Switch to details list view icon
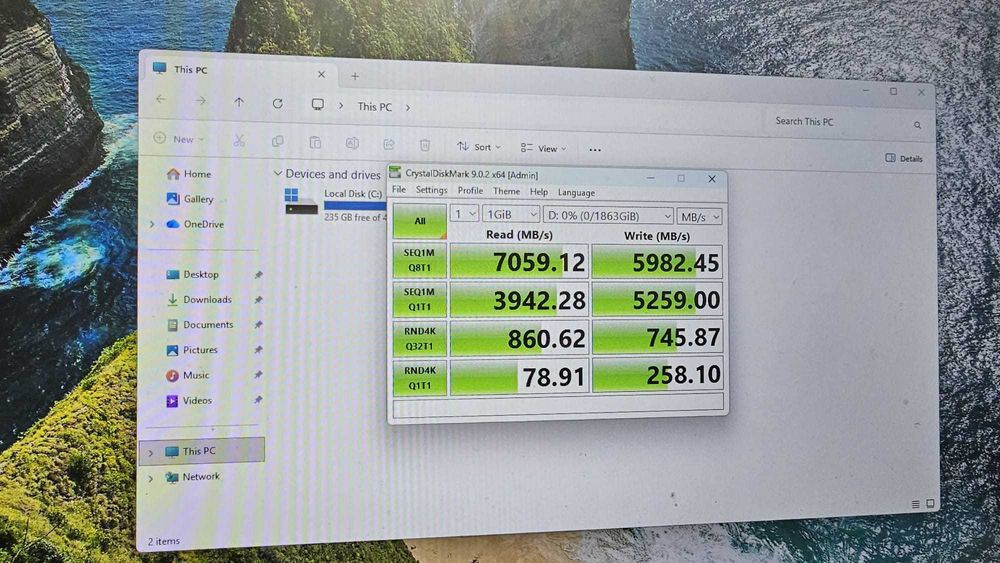Screen dimensions: 1000x563 [915, 504]
